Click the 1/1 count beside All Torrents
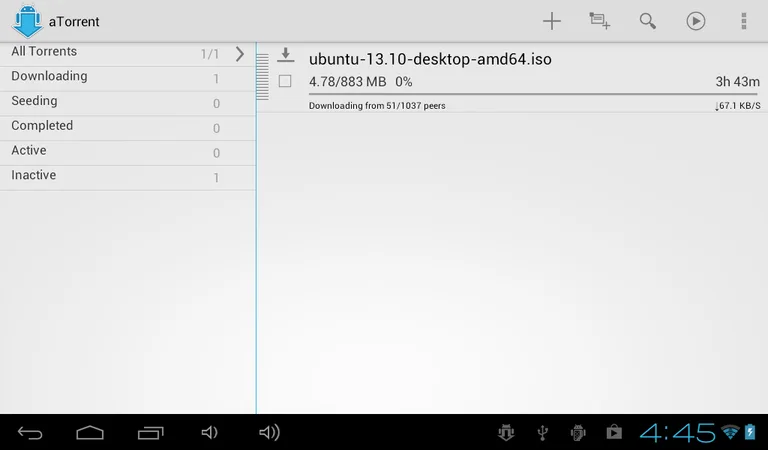768x450 pixels. [x=210, y=54]
